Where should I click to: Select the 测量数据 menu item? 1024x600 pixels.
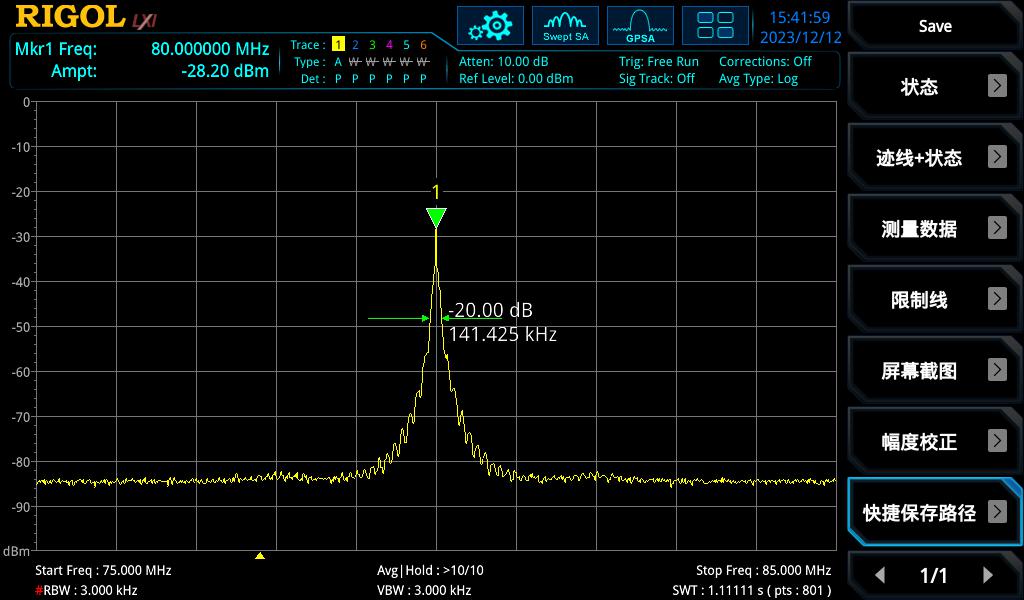[x=919, y=229]
